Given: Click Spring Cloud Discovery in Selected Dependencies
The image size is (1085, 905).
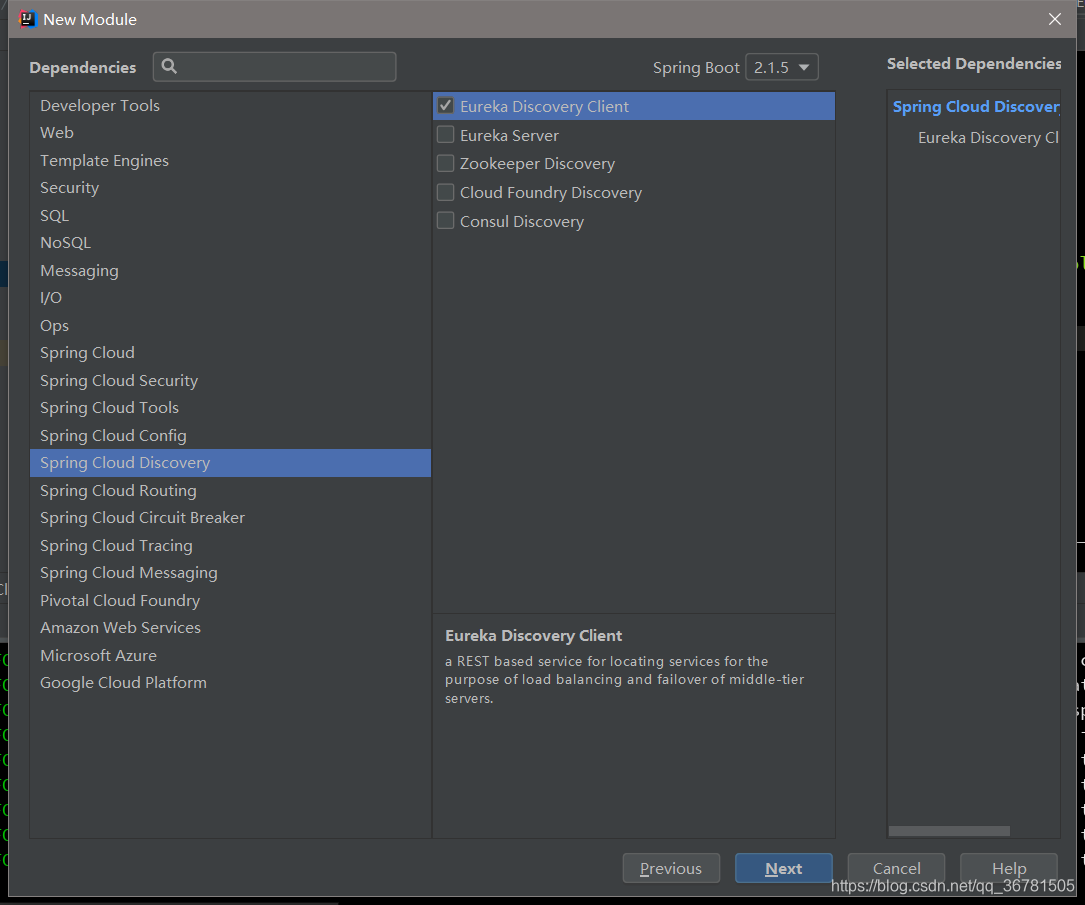Looking at the screenshot, I should tap(976, 107).
